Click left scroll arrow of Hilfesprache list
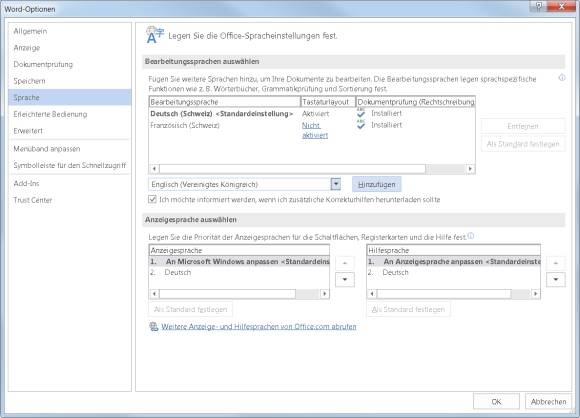This screenshot has width=580, height=418. click(x=372, y=294)
